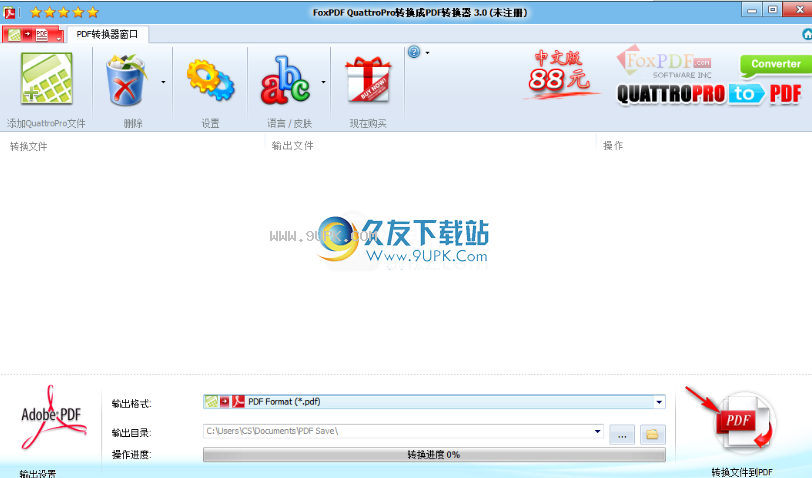Click the 转换文件 column header
The width and height of the screenshot is (812, 478).
[28, 147]
